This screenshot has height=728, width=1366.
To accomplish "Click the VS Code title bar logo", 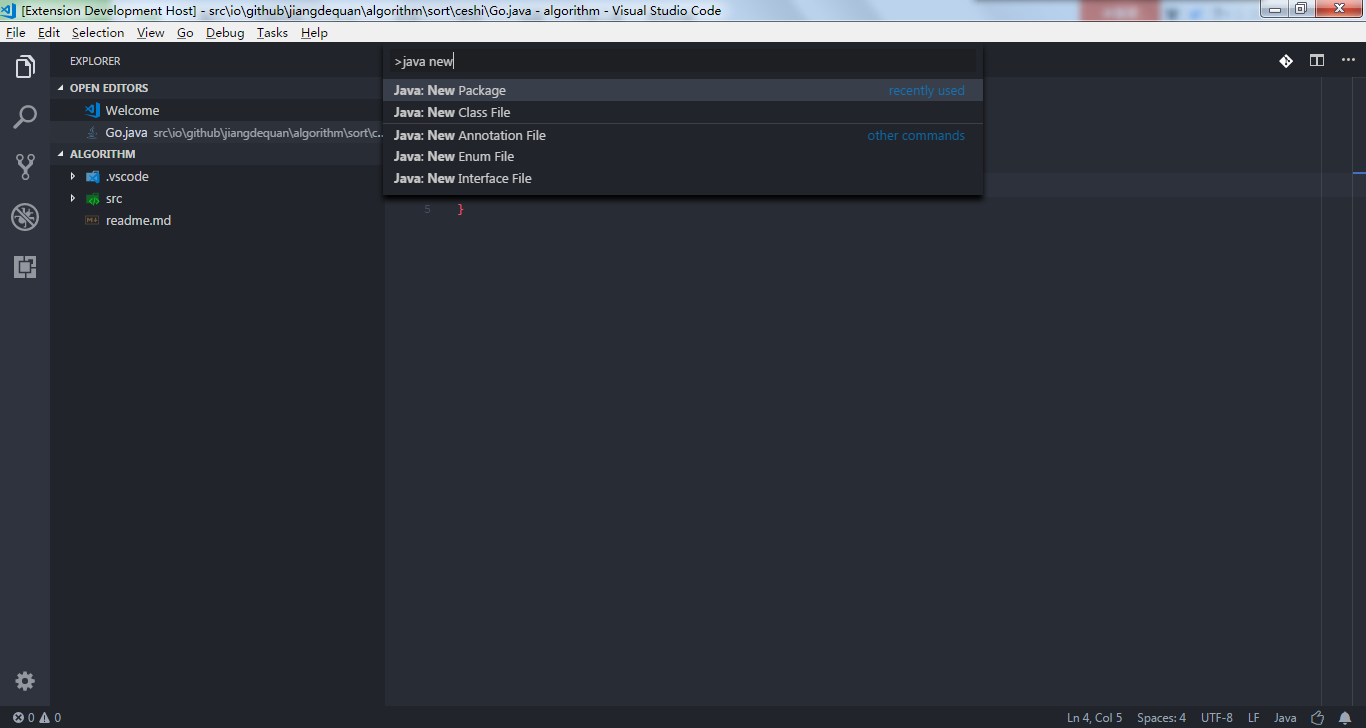I will [x=9, y=10].
